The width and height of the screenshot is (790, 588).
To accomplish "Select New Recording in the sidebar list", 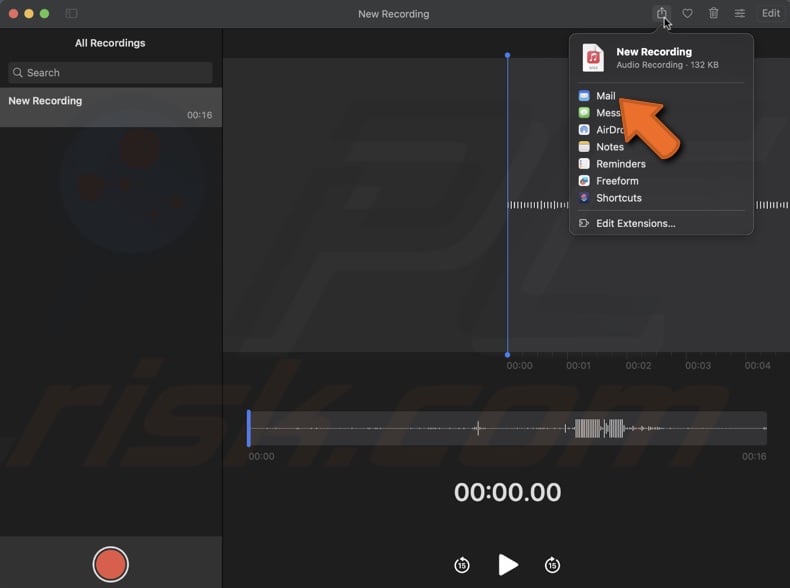I will click(110, 107).
